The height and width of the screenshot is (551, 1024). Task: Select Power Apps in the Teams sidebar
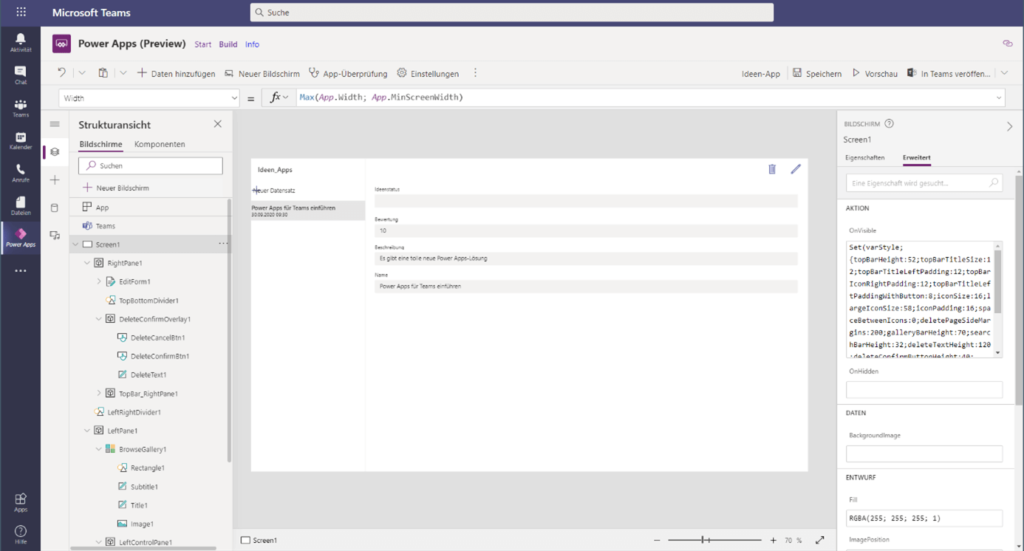click(x=20, y=238)
